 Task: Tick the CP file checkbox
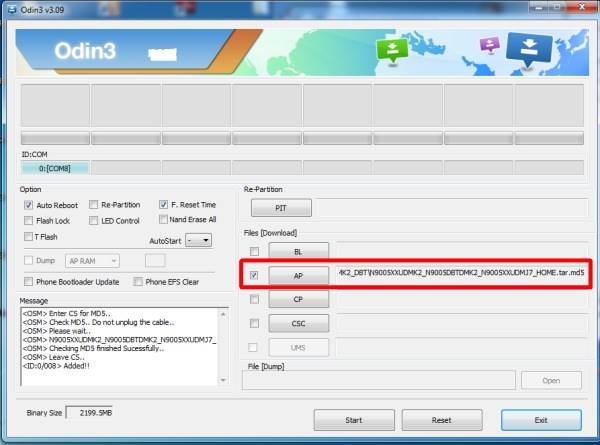(254, 299)
